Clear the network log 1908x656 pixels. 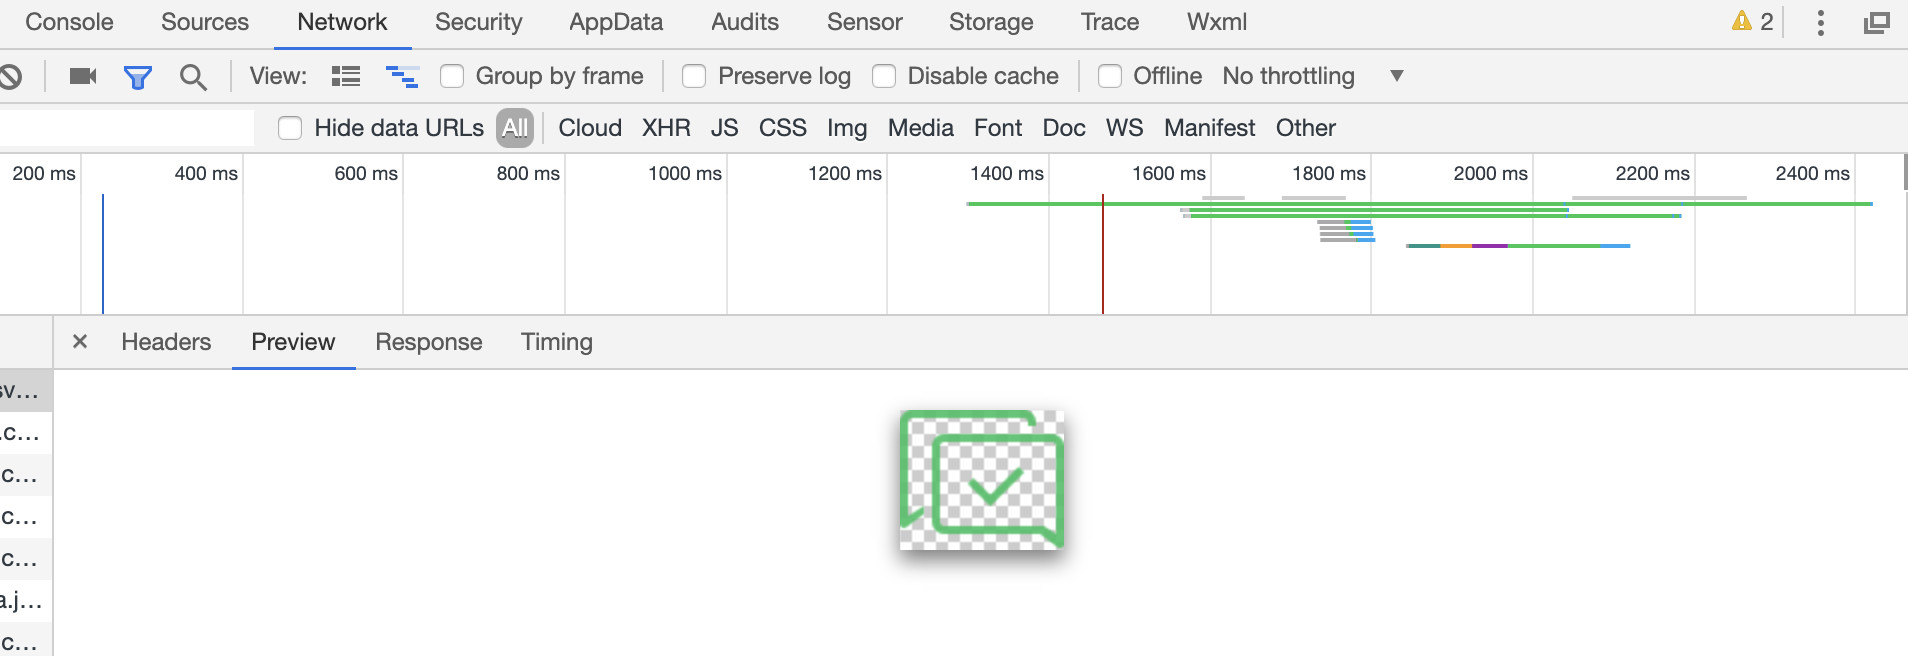point(10,76)
